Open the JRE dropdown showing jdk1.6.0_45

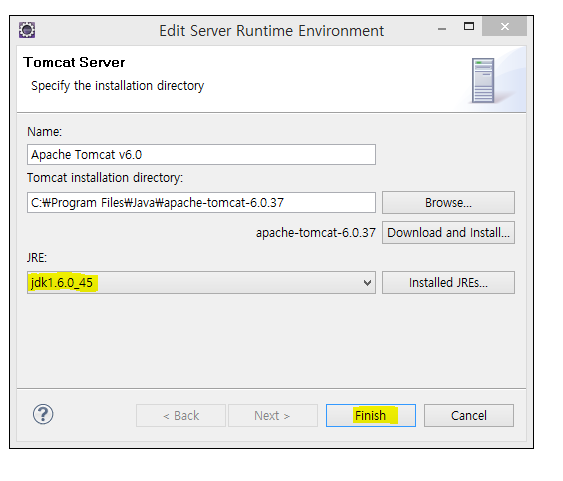tap(201, 282)
